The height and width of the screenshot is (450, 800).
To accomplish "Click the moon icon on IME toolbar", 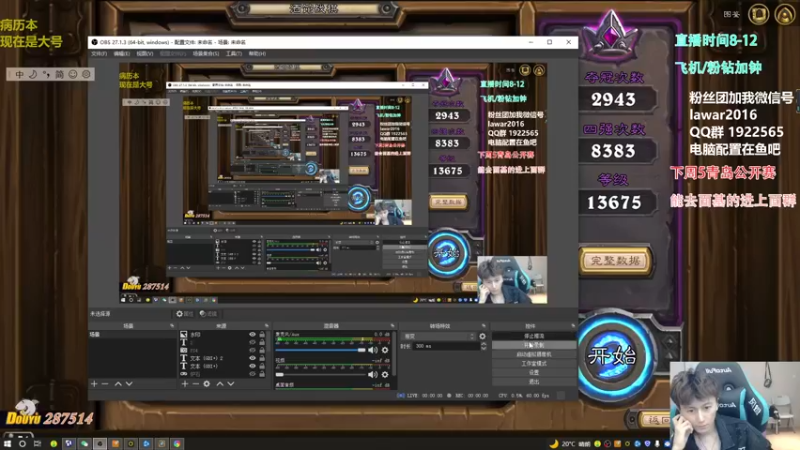I will coord(33,74).
